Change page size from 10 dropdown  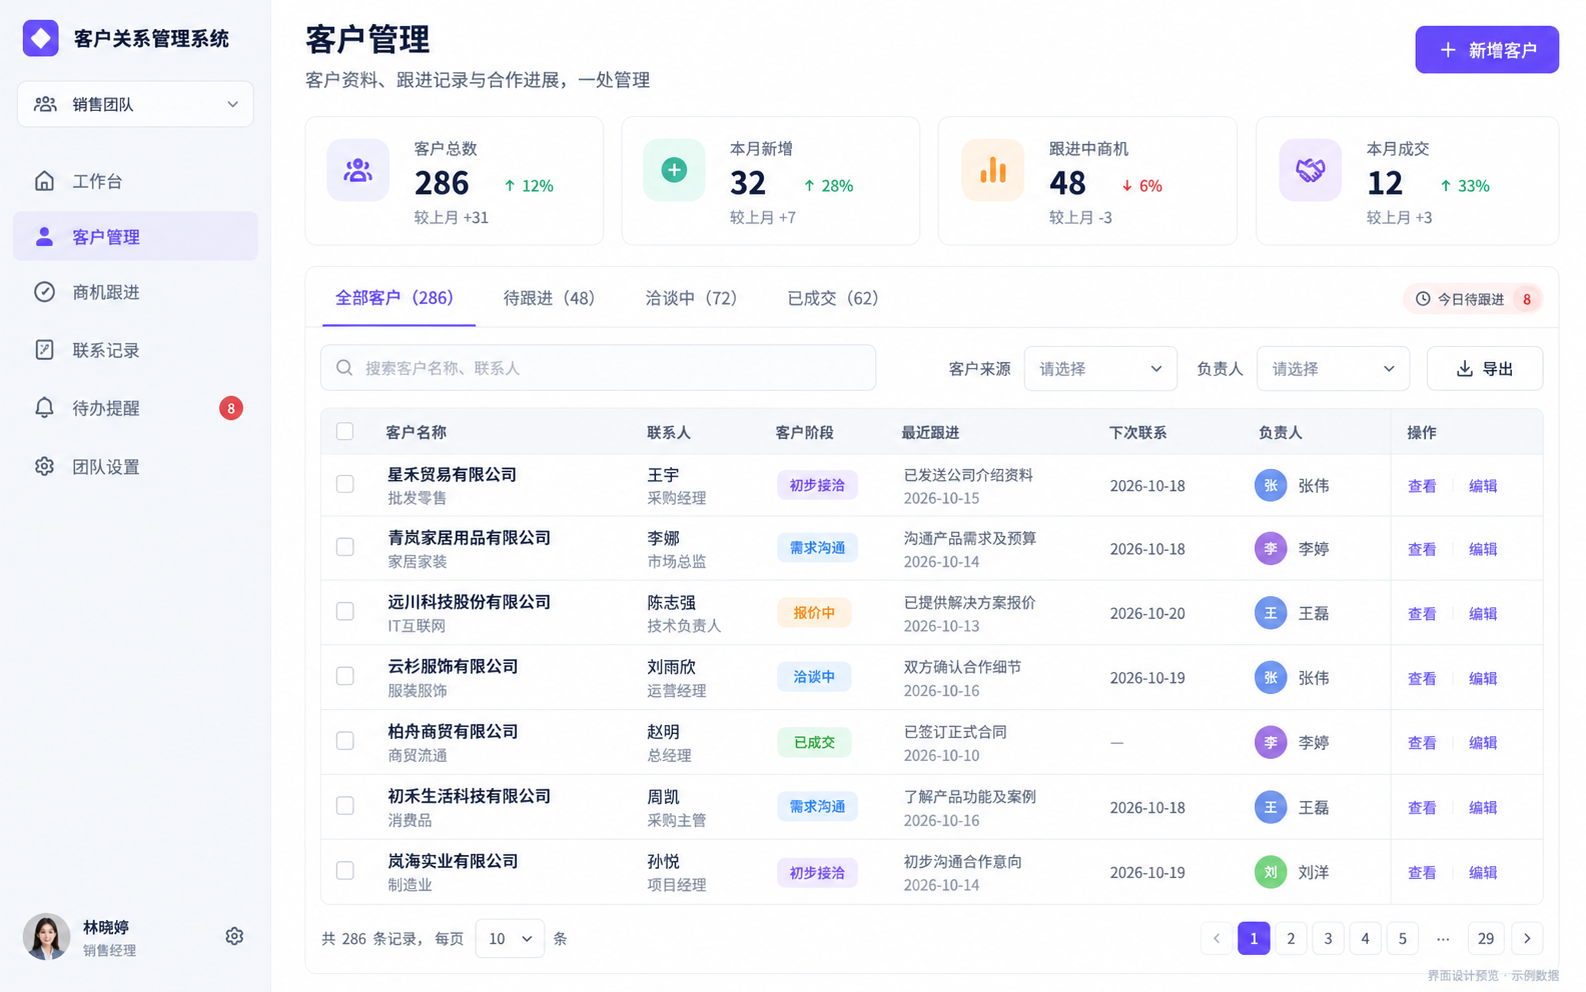(510, 939)
